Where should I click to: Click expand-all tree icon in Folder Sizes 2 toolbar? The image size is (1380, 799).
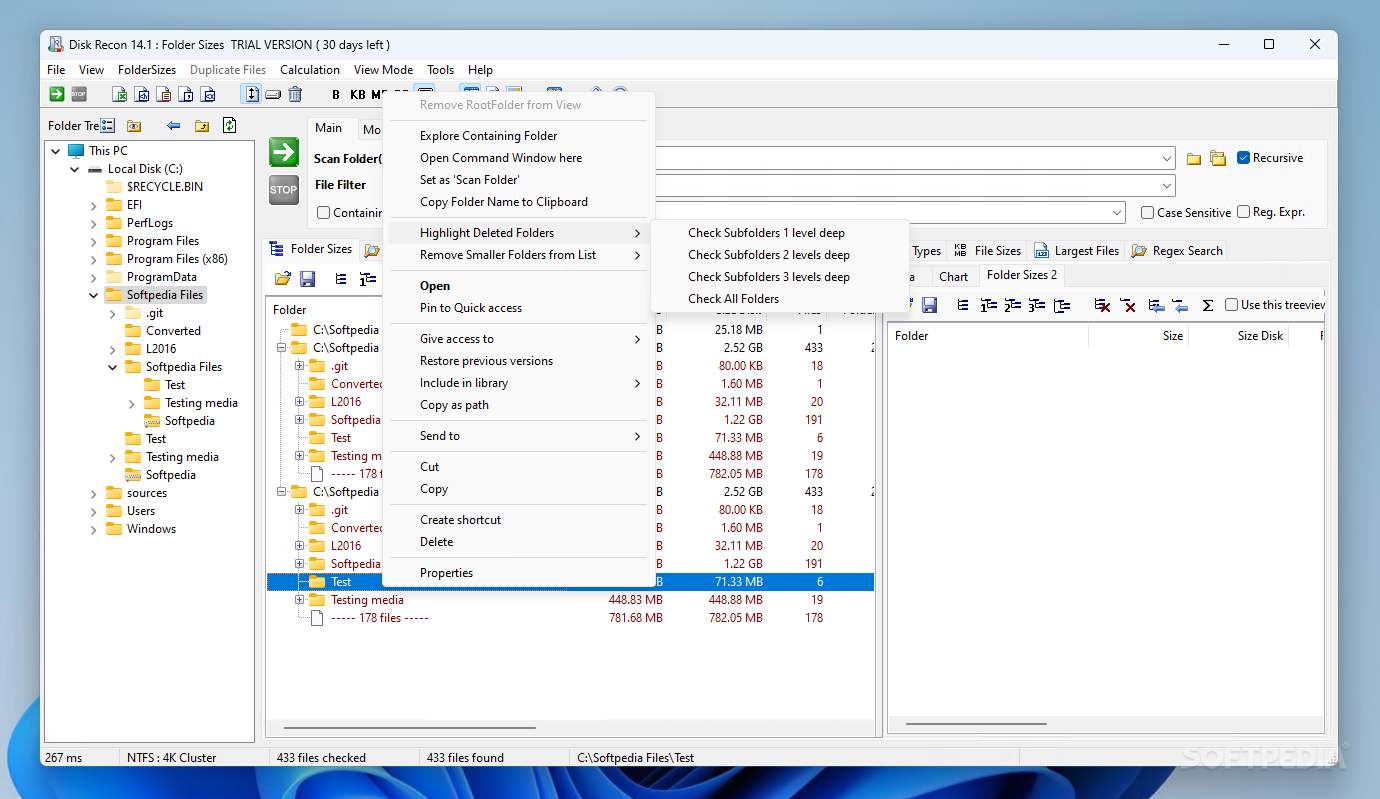tap(963, 305)
